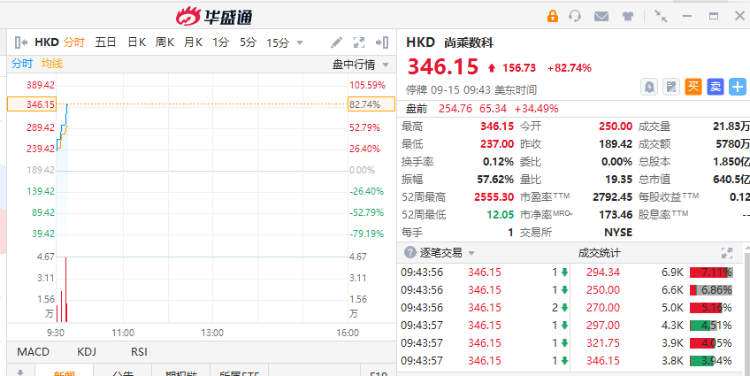The width and height of the screenshot is (750, 376).
Task: Add HKD to watchlist plus button
Action: point(737,87)
